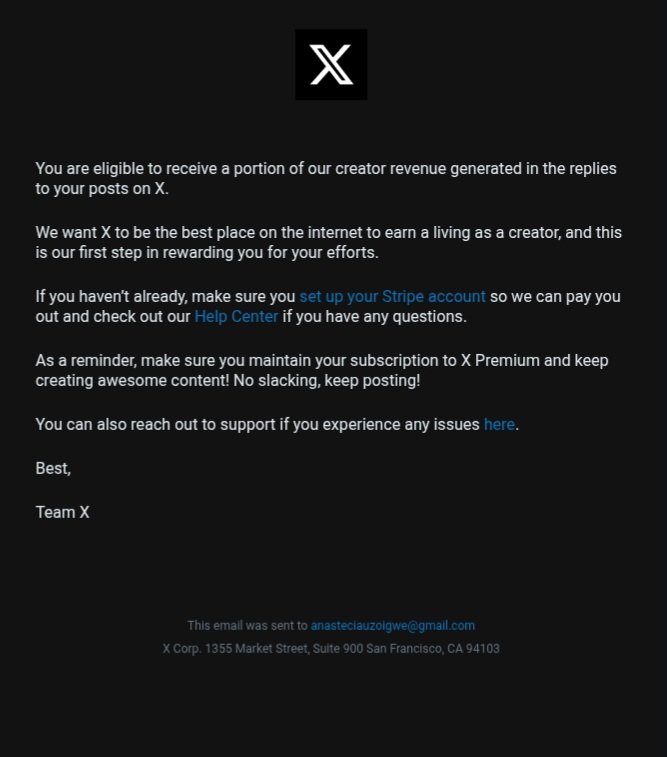Click the words "X Premium" in the reminder
This screenshot has height=757, width=667.
pos(500,361)
